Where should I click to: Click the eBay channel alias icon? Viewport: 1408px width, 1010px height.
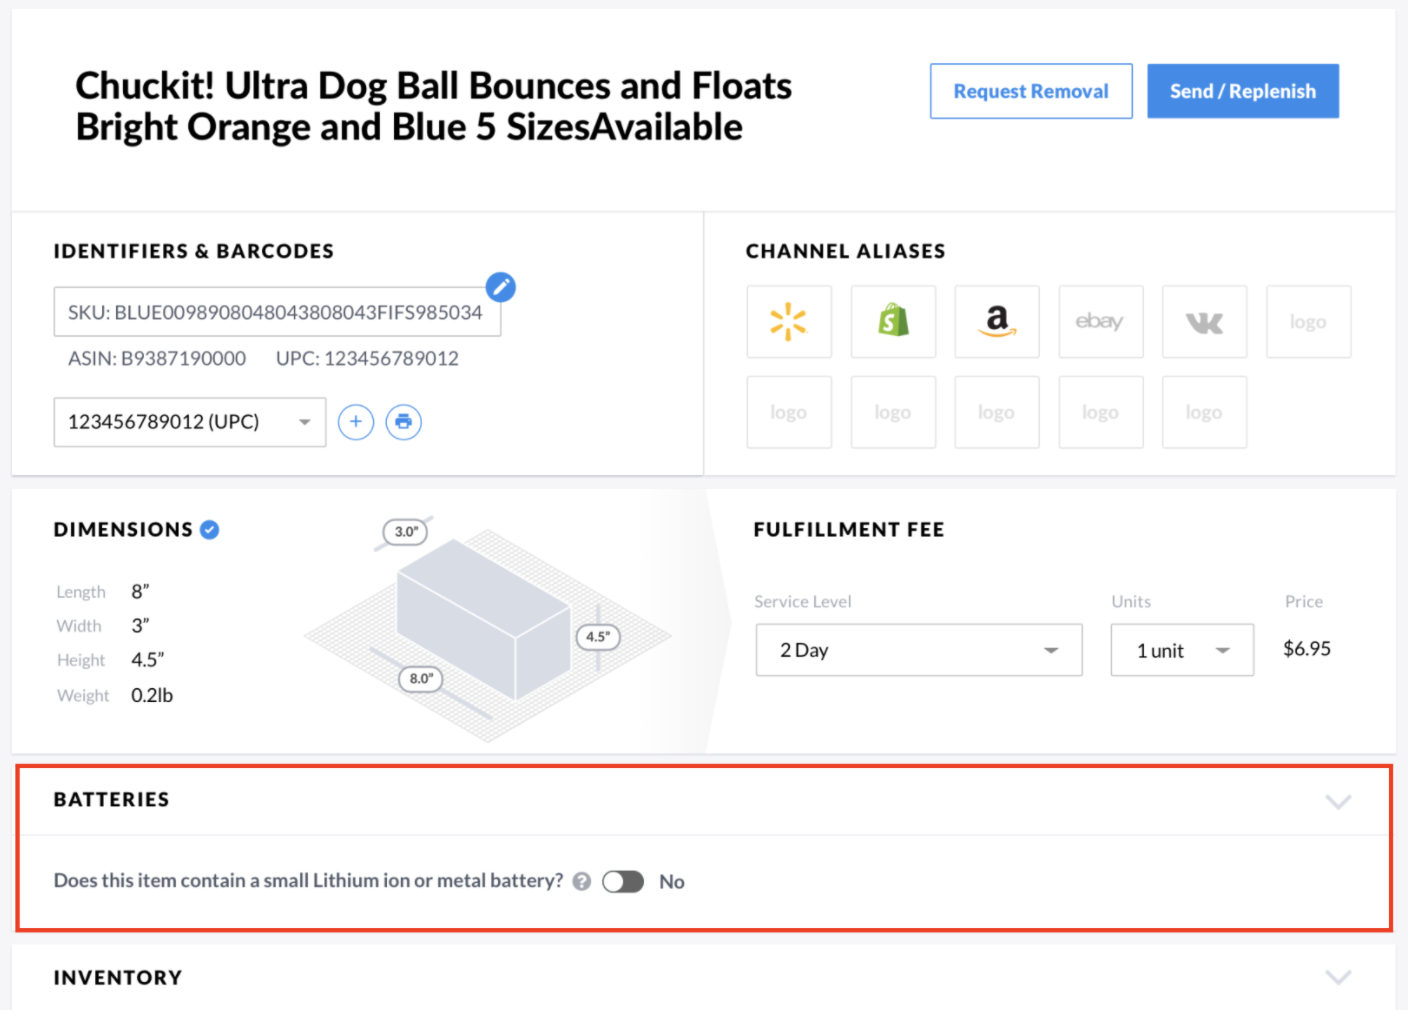tap(1100, 322)
